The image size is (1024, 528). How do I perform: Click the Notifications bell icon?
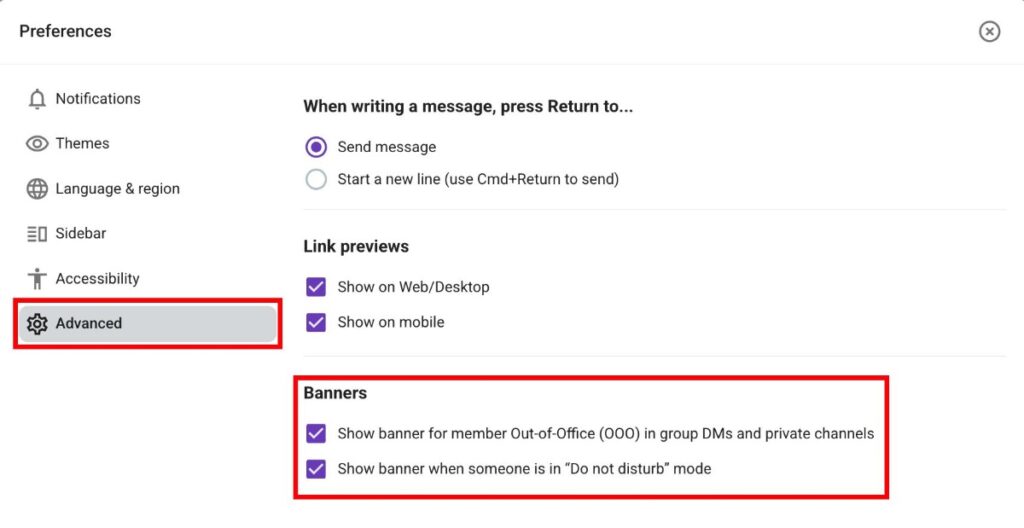(x=37, y=99)
